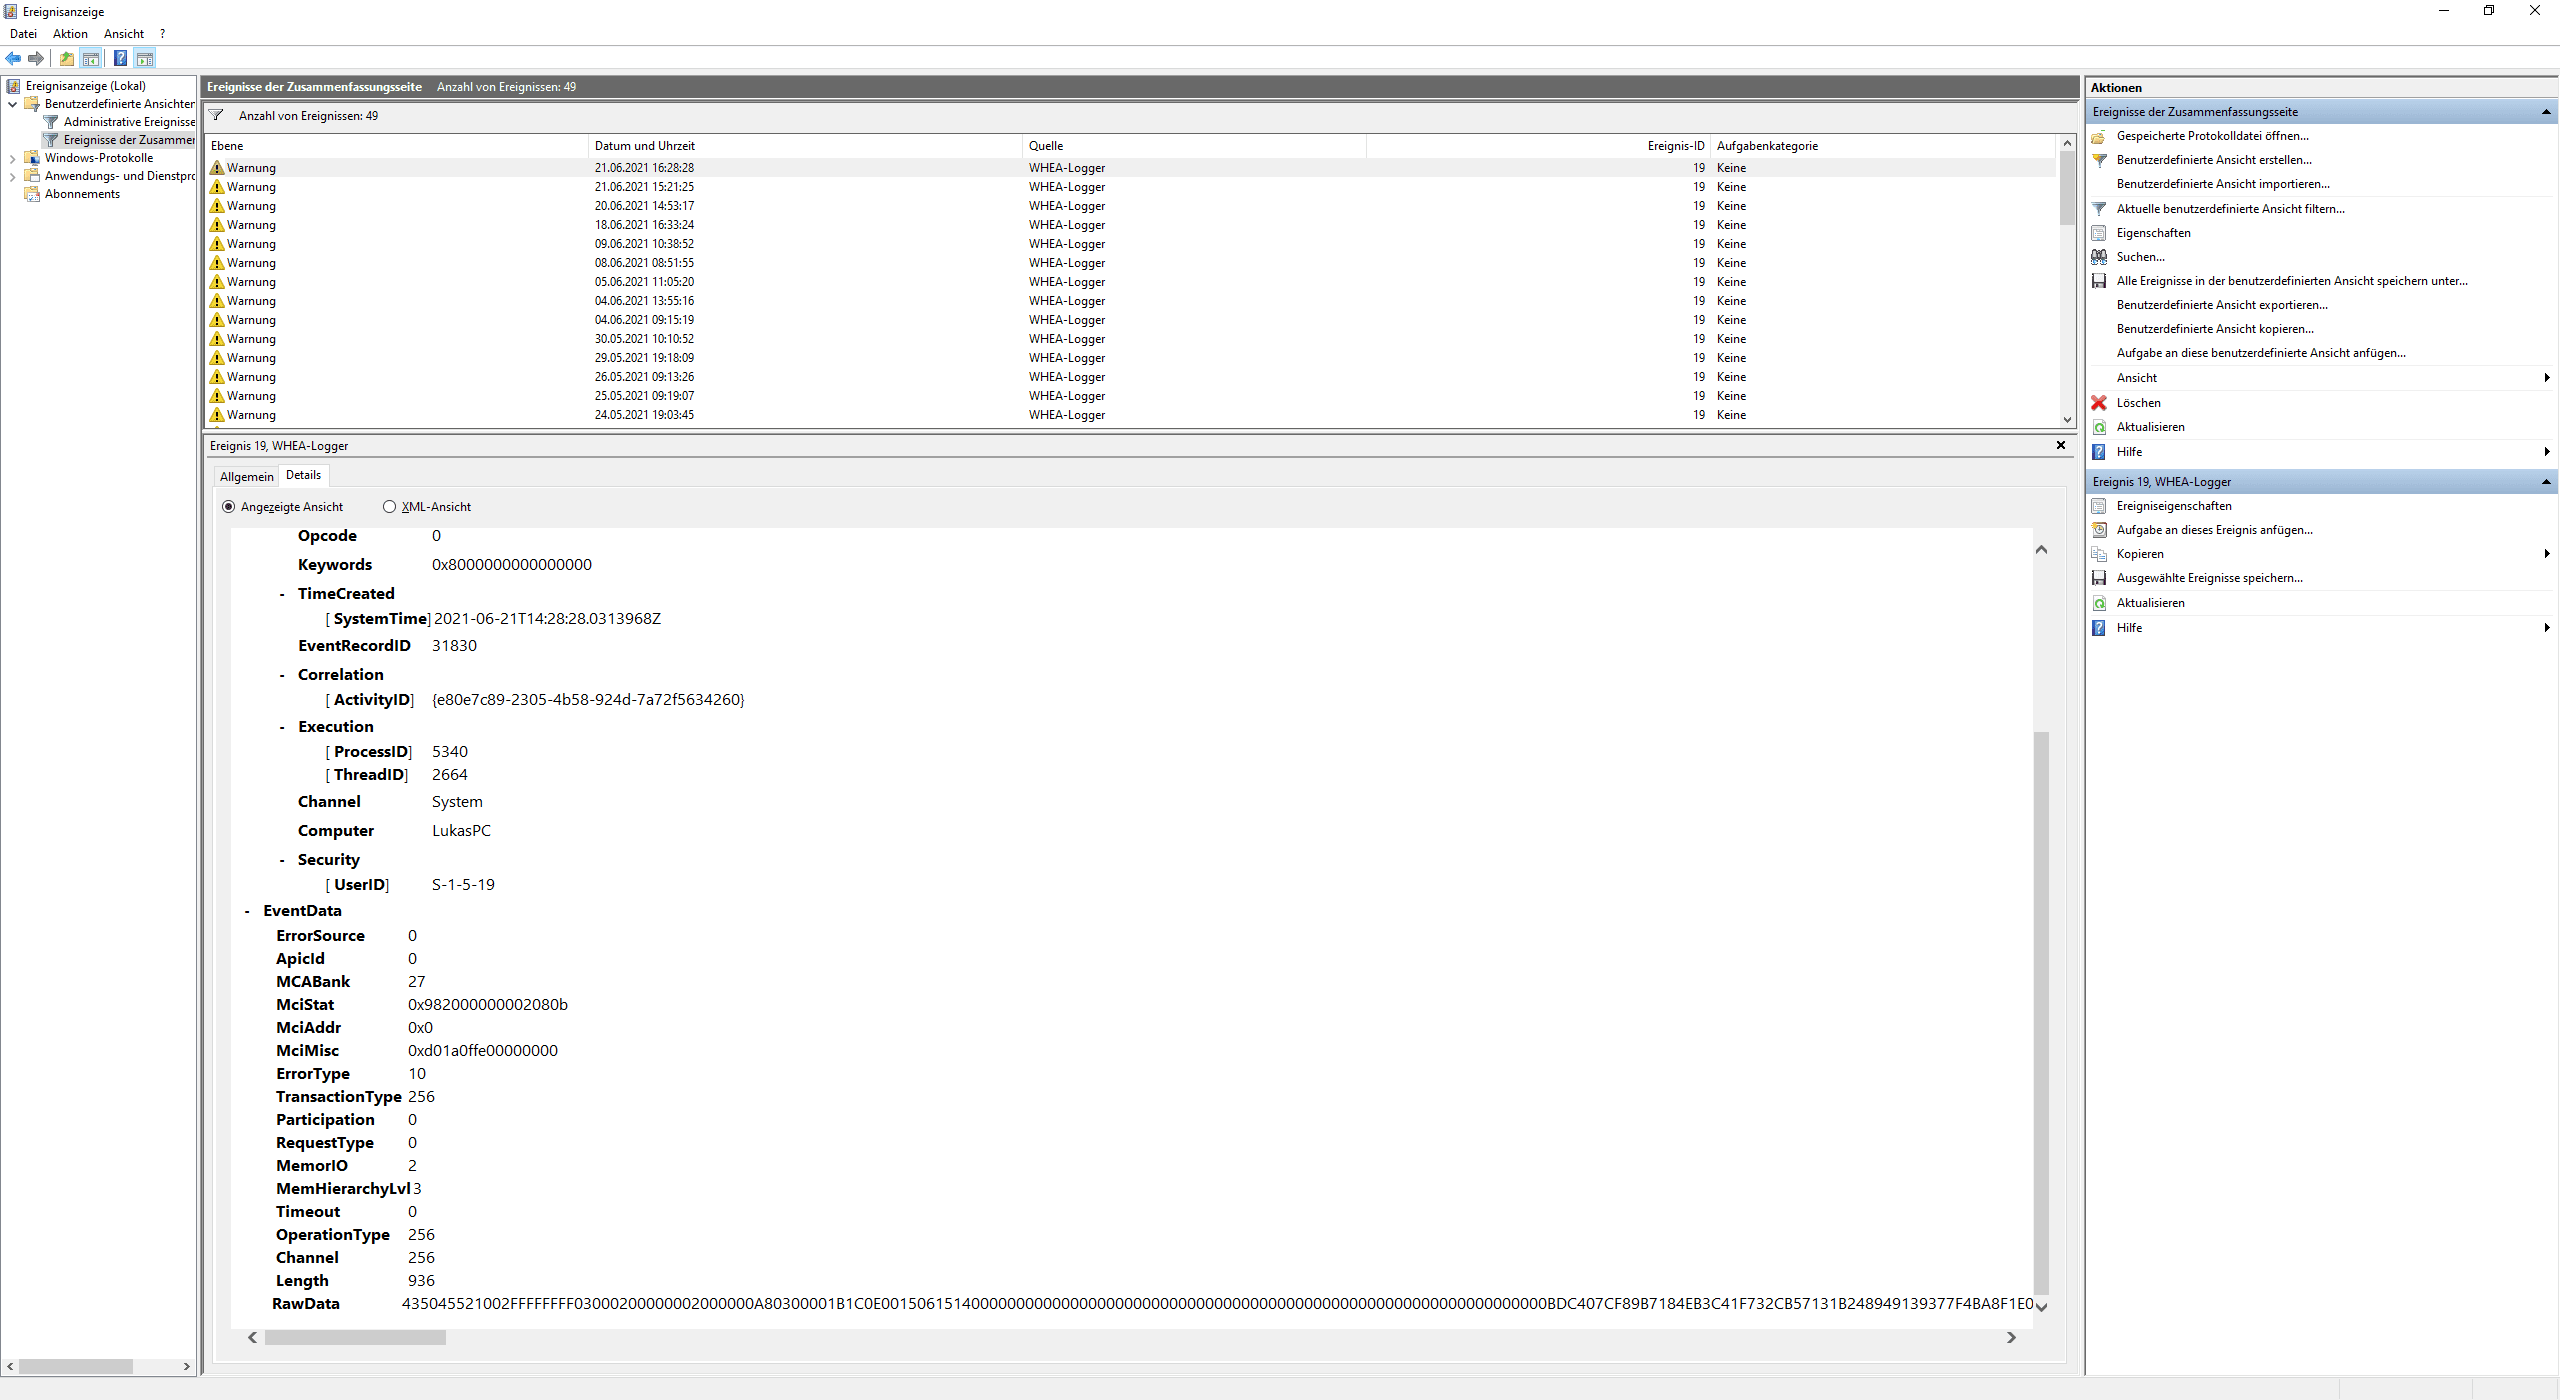Image resolution: width=2560 pixels, height=1400 pixels.
Task: Select the Angezeigte Ansicht radio button
Action: (x=229, y=507)
